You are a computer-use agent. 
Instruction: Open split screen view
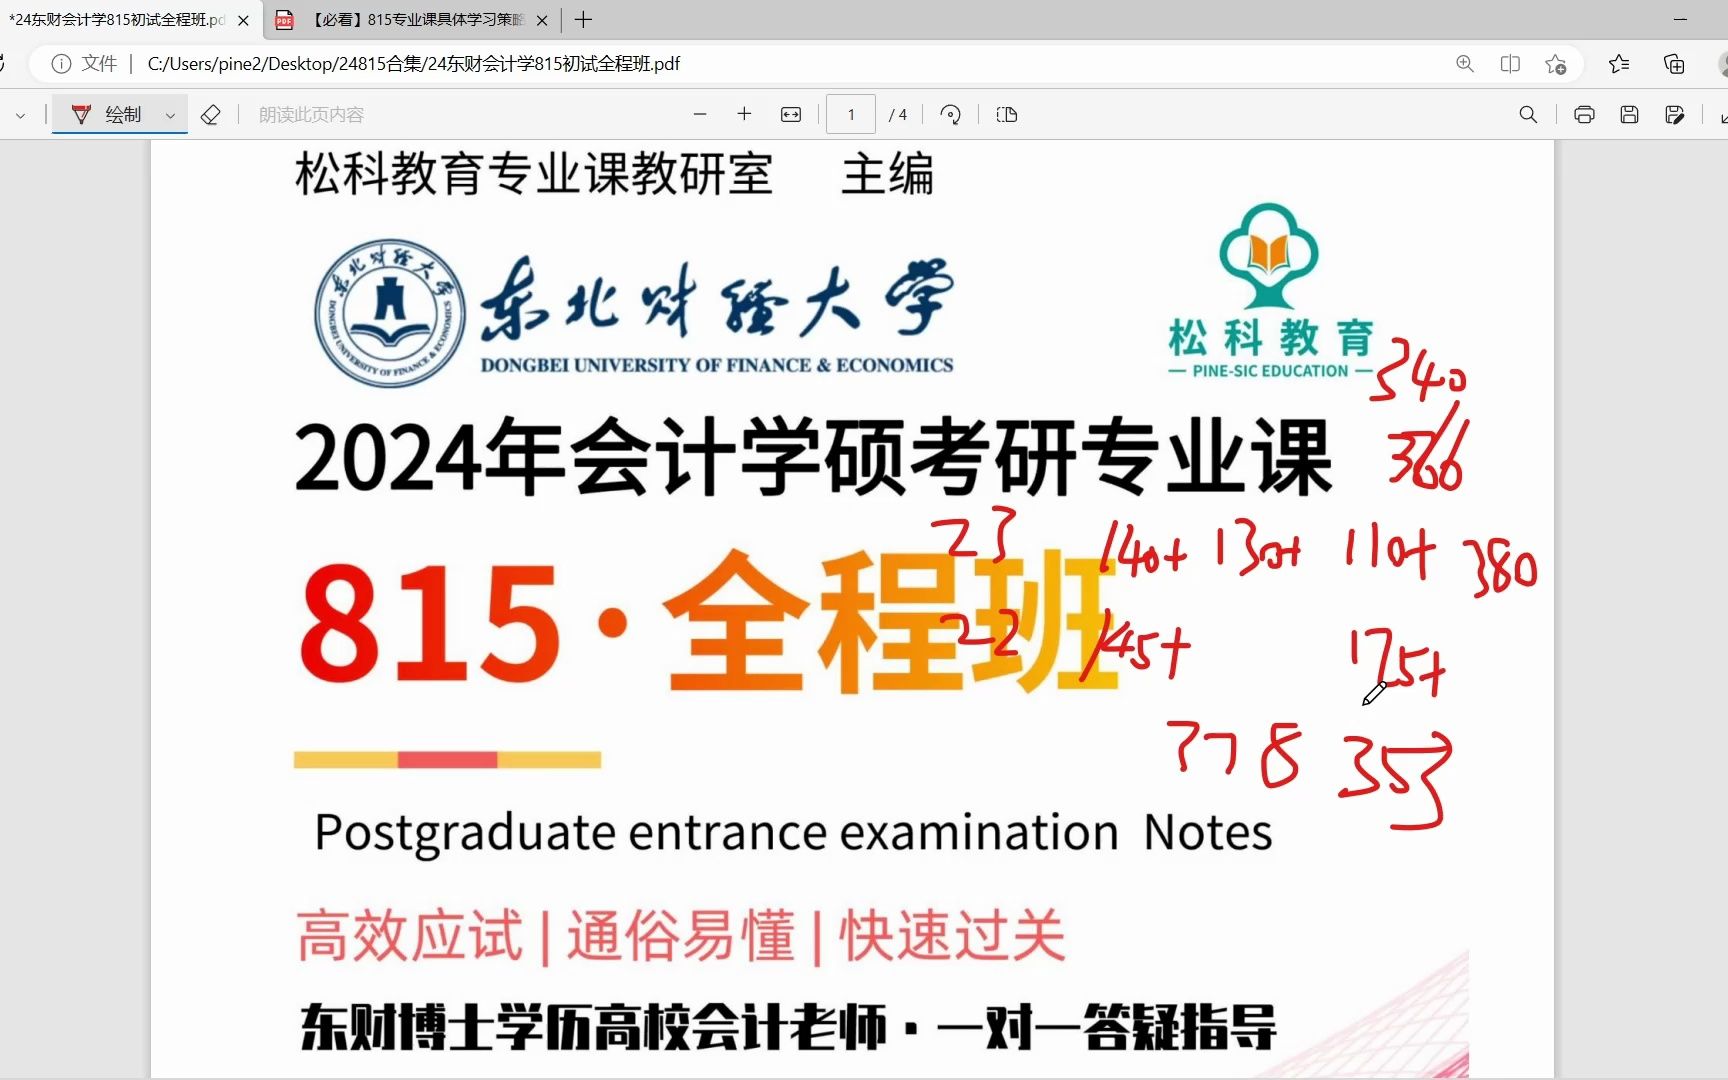point(1510,64)
